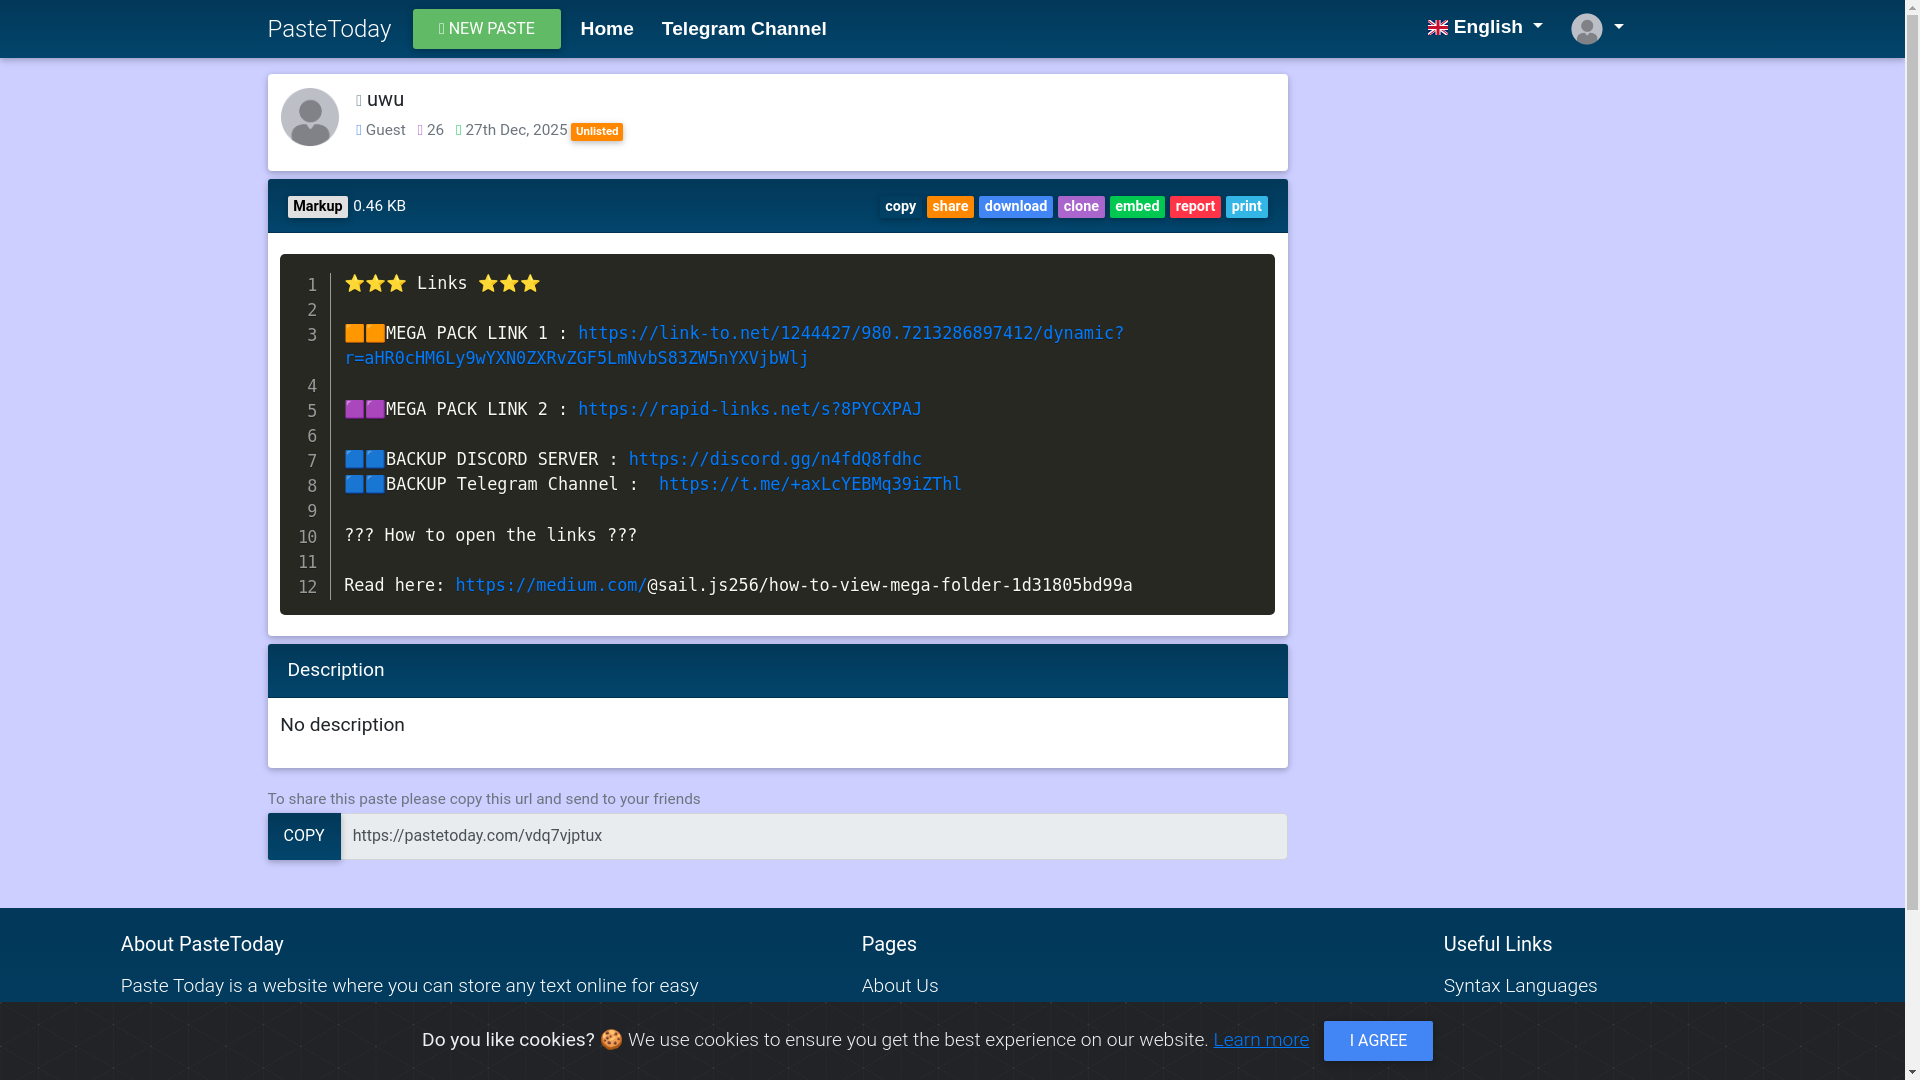1920x1080 pixels.
Task: Open the Telegram Channel menu link
Action: (x=744, y=29)
